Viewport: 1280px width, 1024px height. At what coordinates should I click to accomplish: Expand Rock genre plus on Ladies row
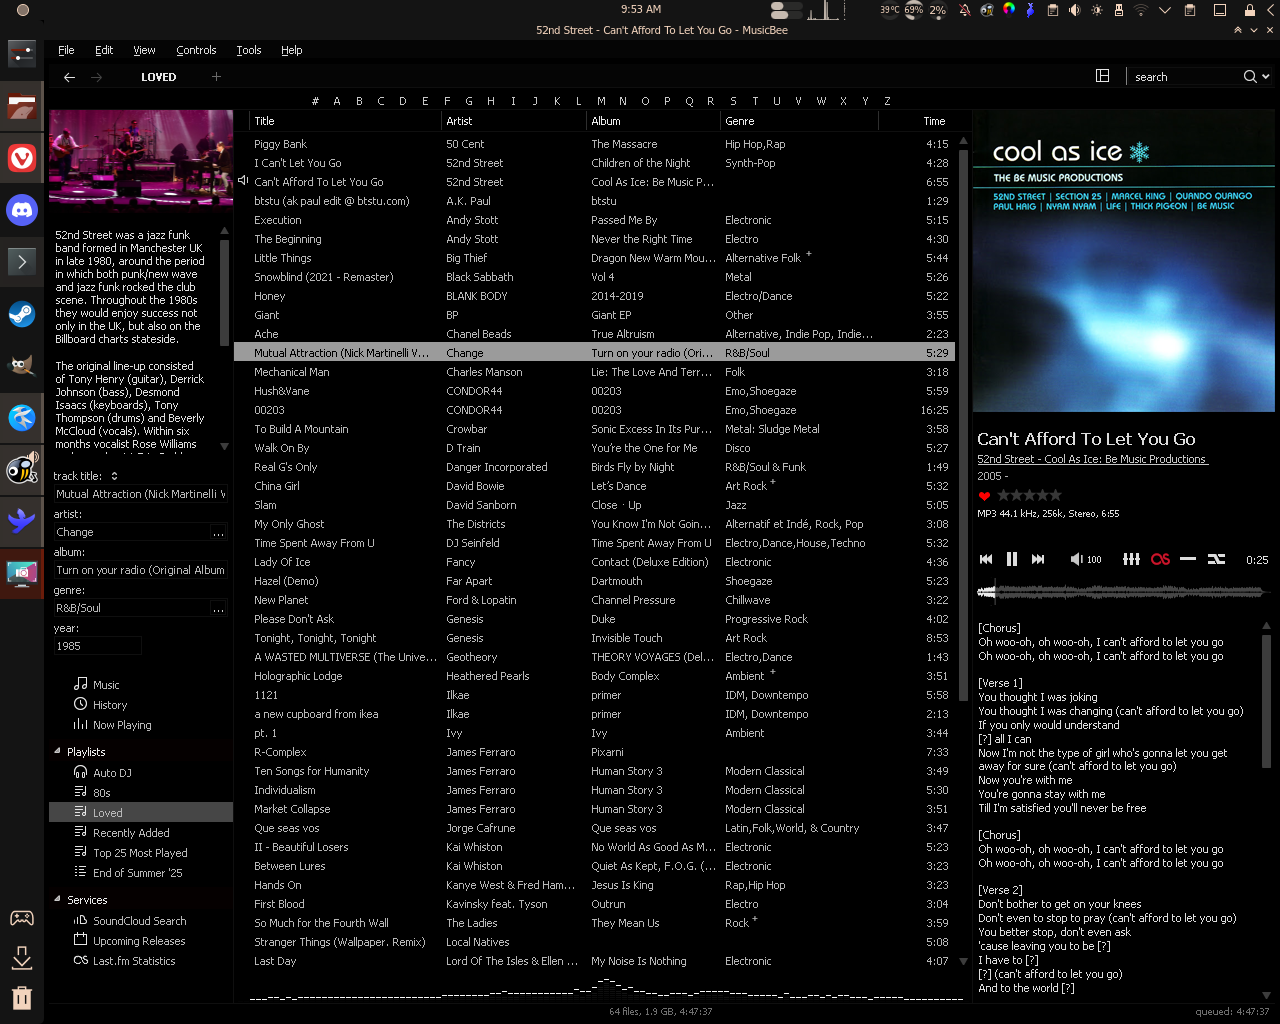coord(755,919)
